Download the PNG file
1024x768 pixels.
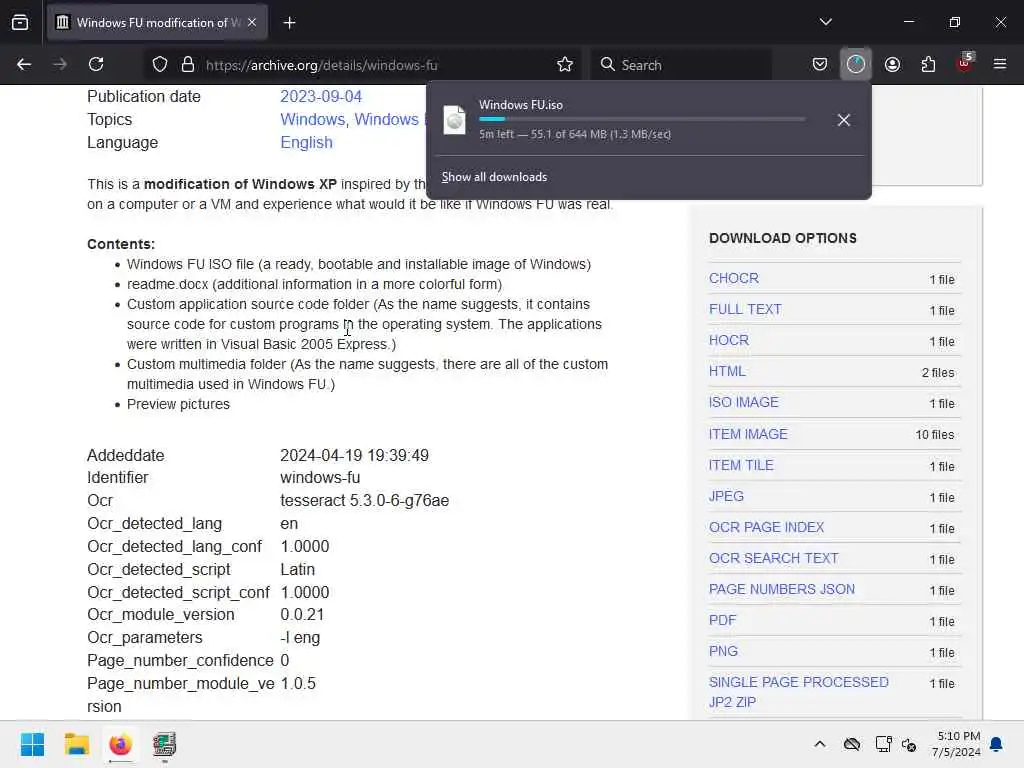click(723, 651)
